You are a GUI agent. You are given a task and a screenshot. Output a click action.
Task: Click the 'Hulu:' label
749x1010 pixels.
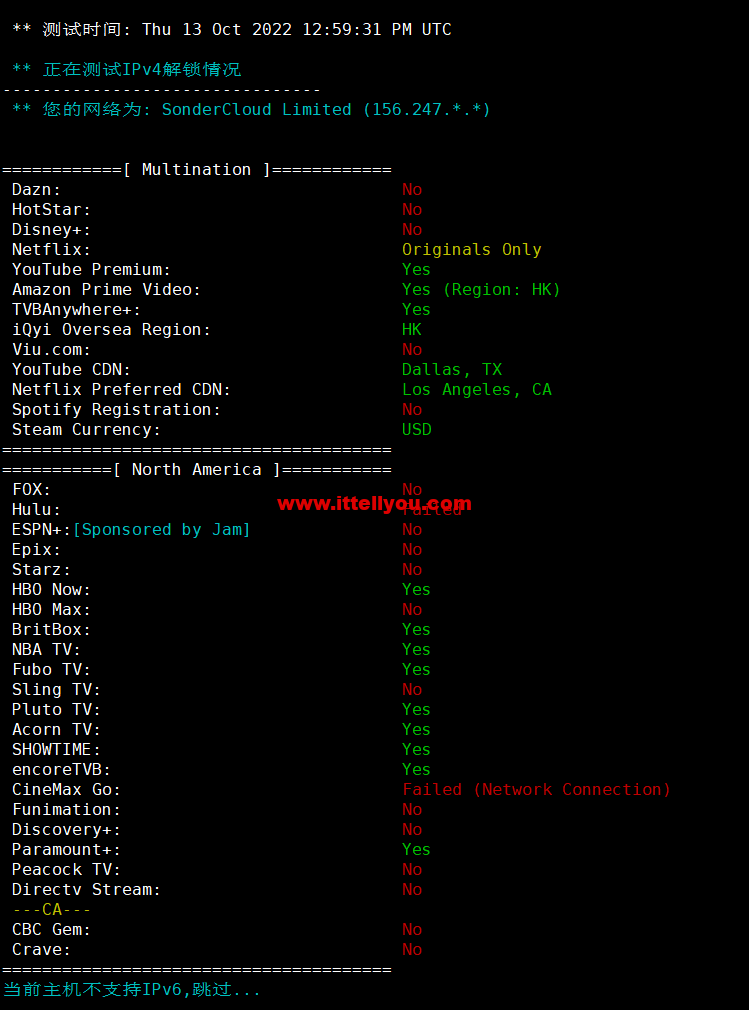[37, 510]
